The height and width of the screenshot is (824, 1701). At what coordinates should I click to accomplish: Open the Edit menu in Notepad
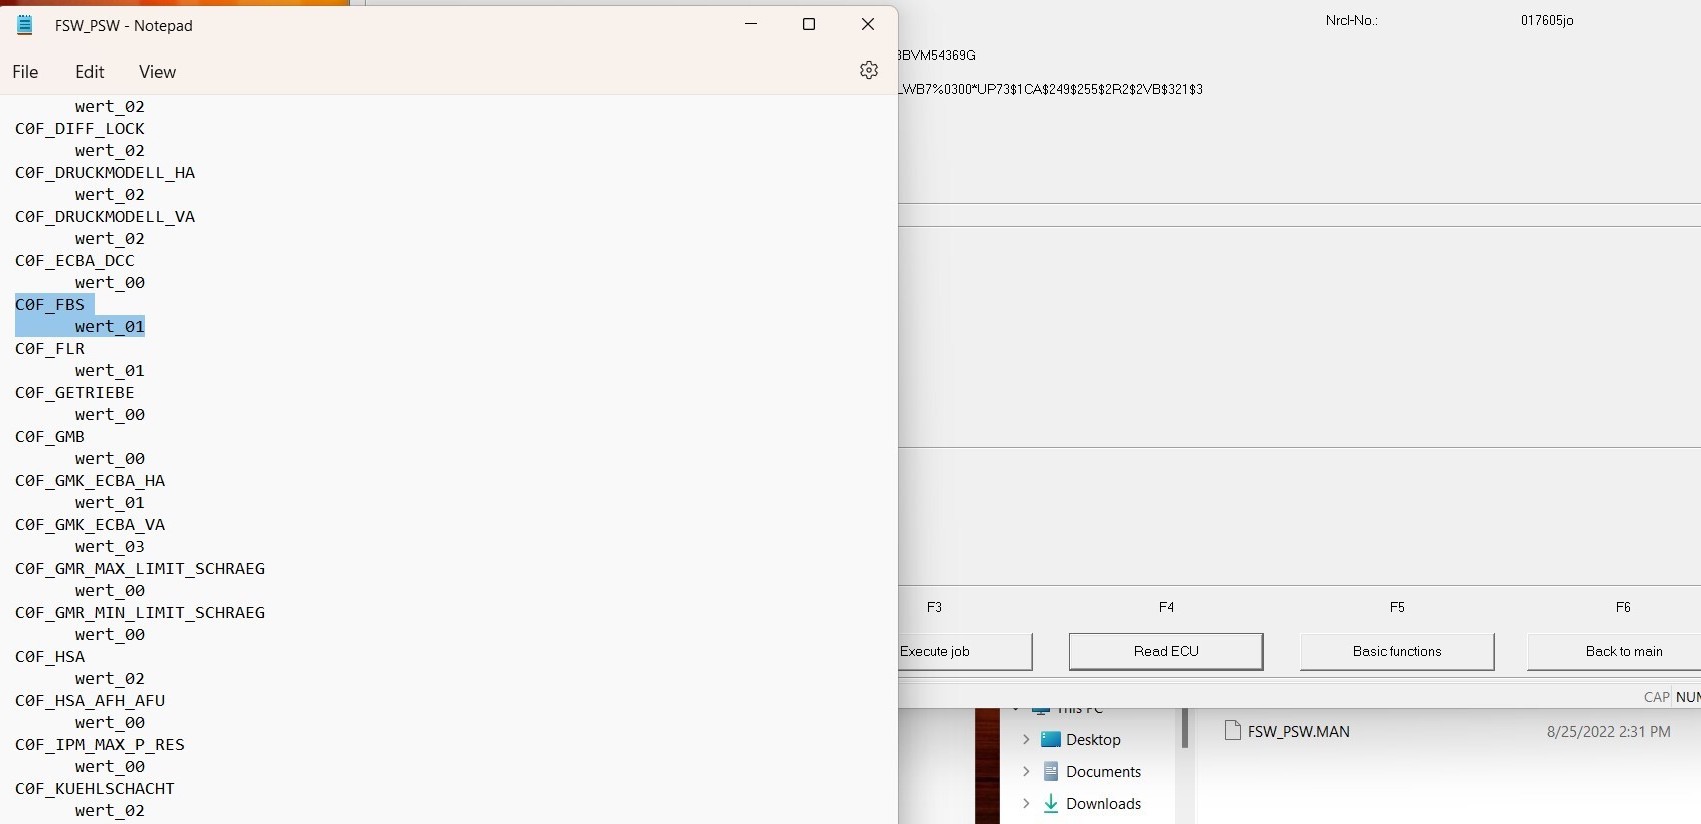[x=89, y=72]
